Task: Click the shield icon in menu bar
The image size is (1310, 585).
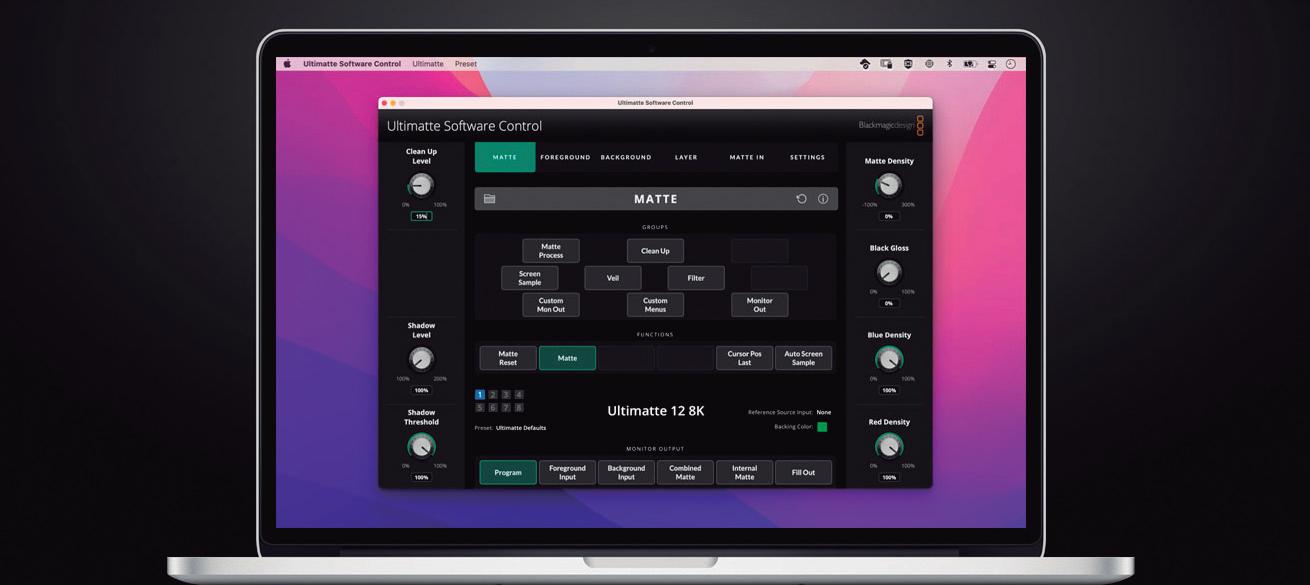Action: [x=908, y=64]
